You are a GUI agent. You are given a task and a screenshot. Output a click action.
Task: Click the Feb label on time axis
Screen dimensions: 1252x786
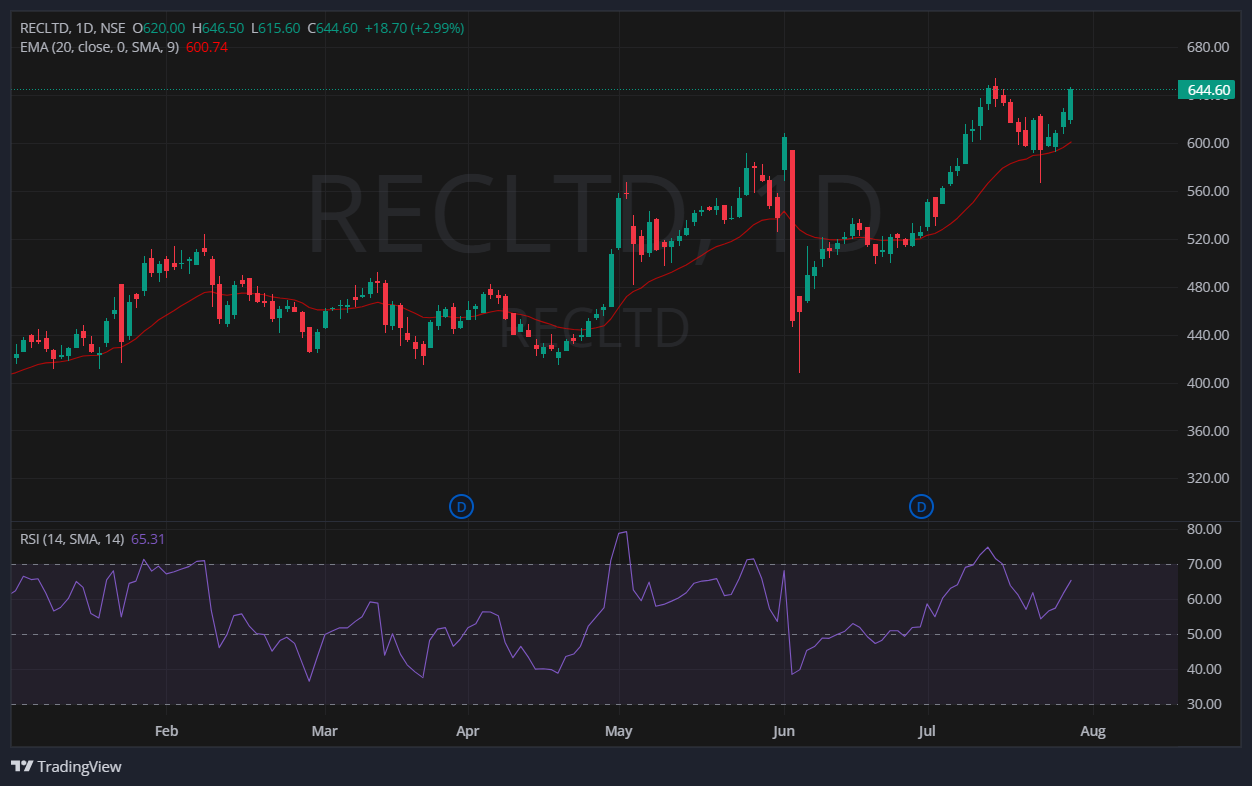pos(166,731)
